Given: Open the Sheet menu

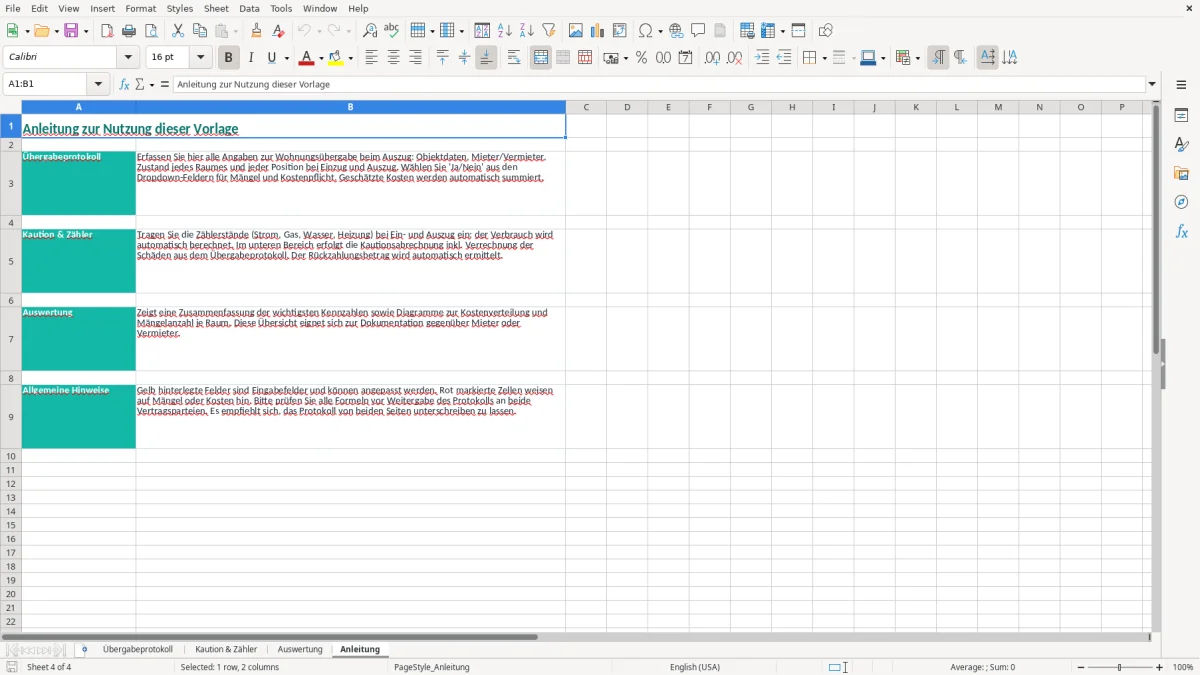Looking at the screenshot, I should click(216, 8).
